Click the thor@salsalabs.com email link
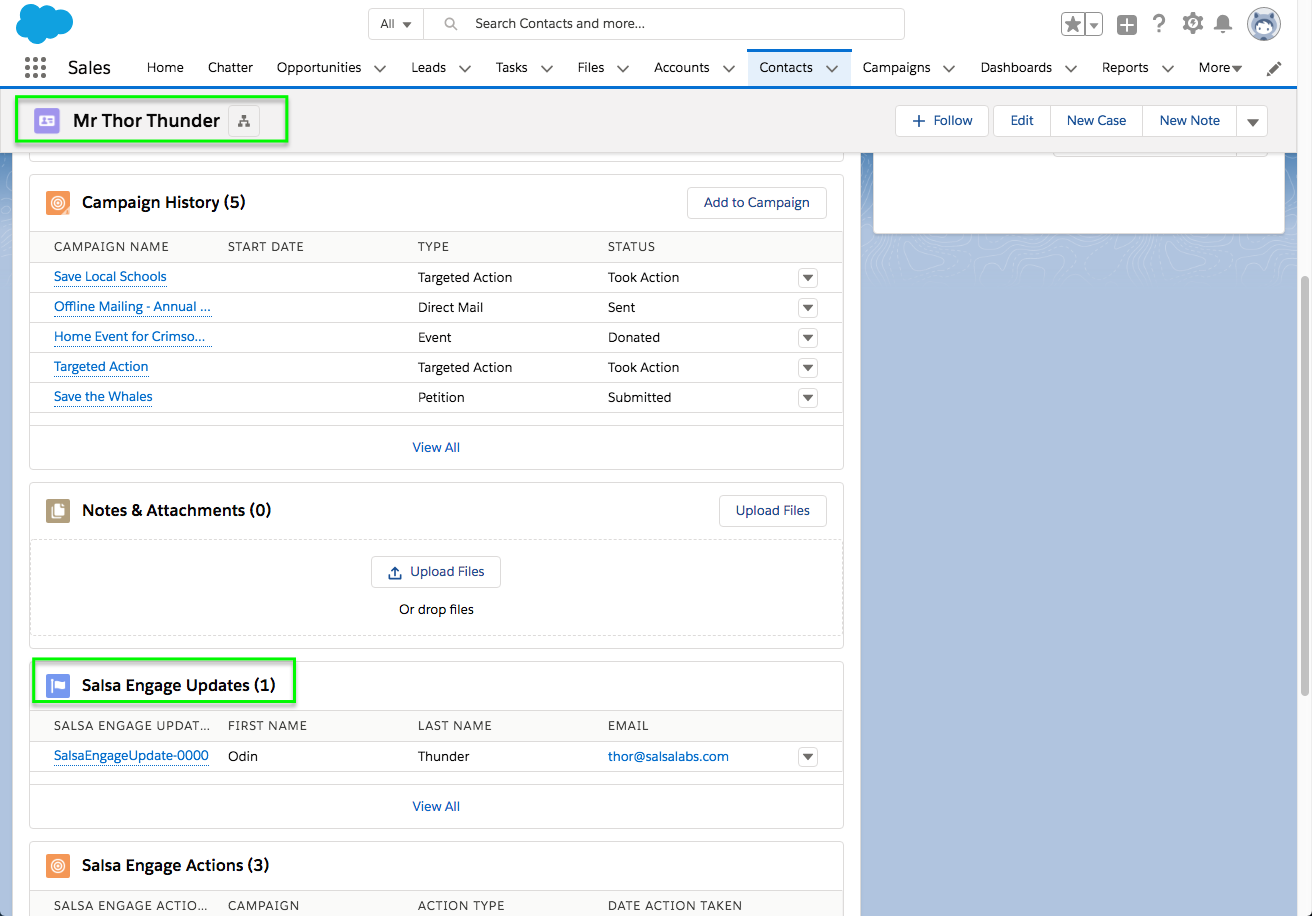Image resolution: width=1312 pixels, height=916 pixels. (668, 757)
